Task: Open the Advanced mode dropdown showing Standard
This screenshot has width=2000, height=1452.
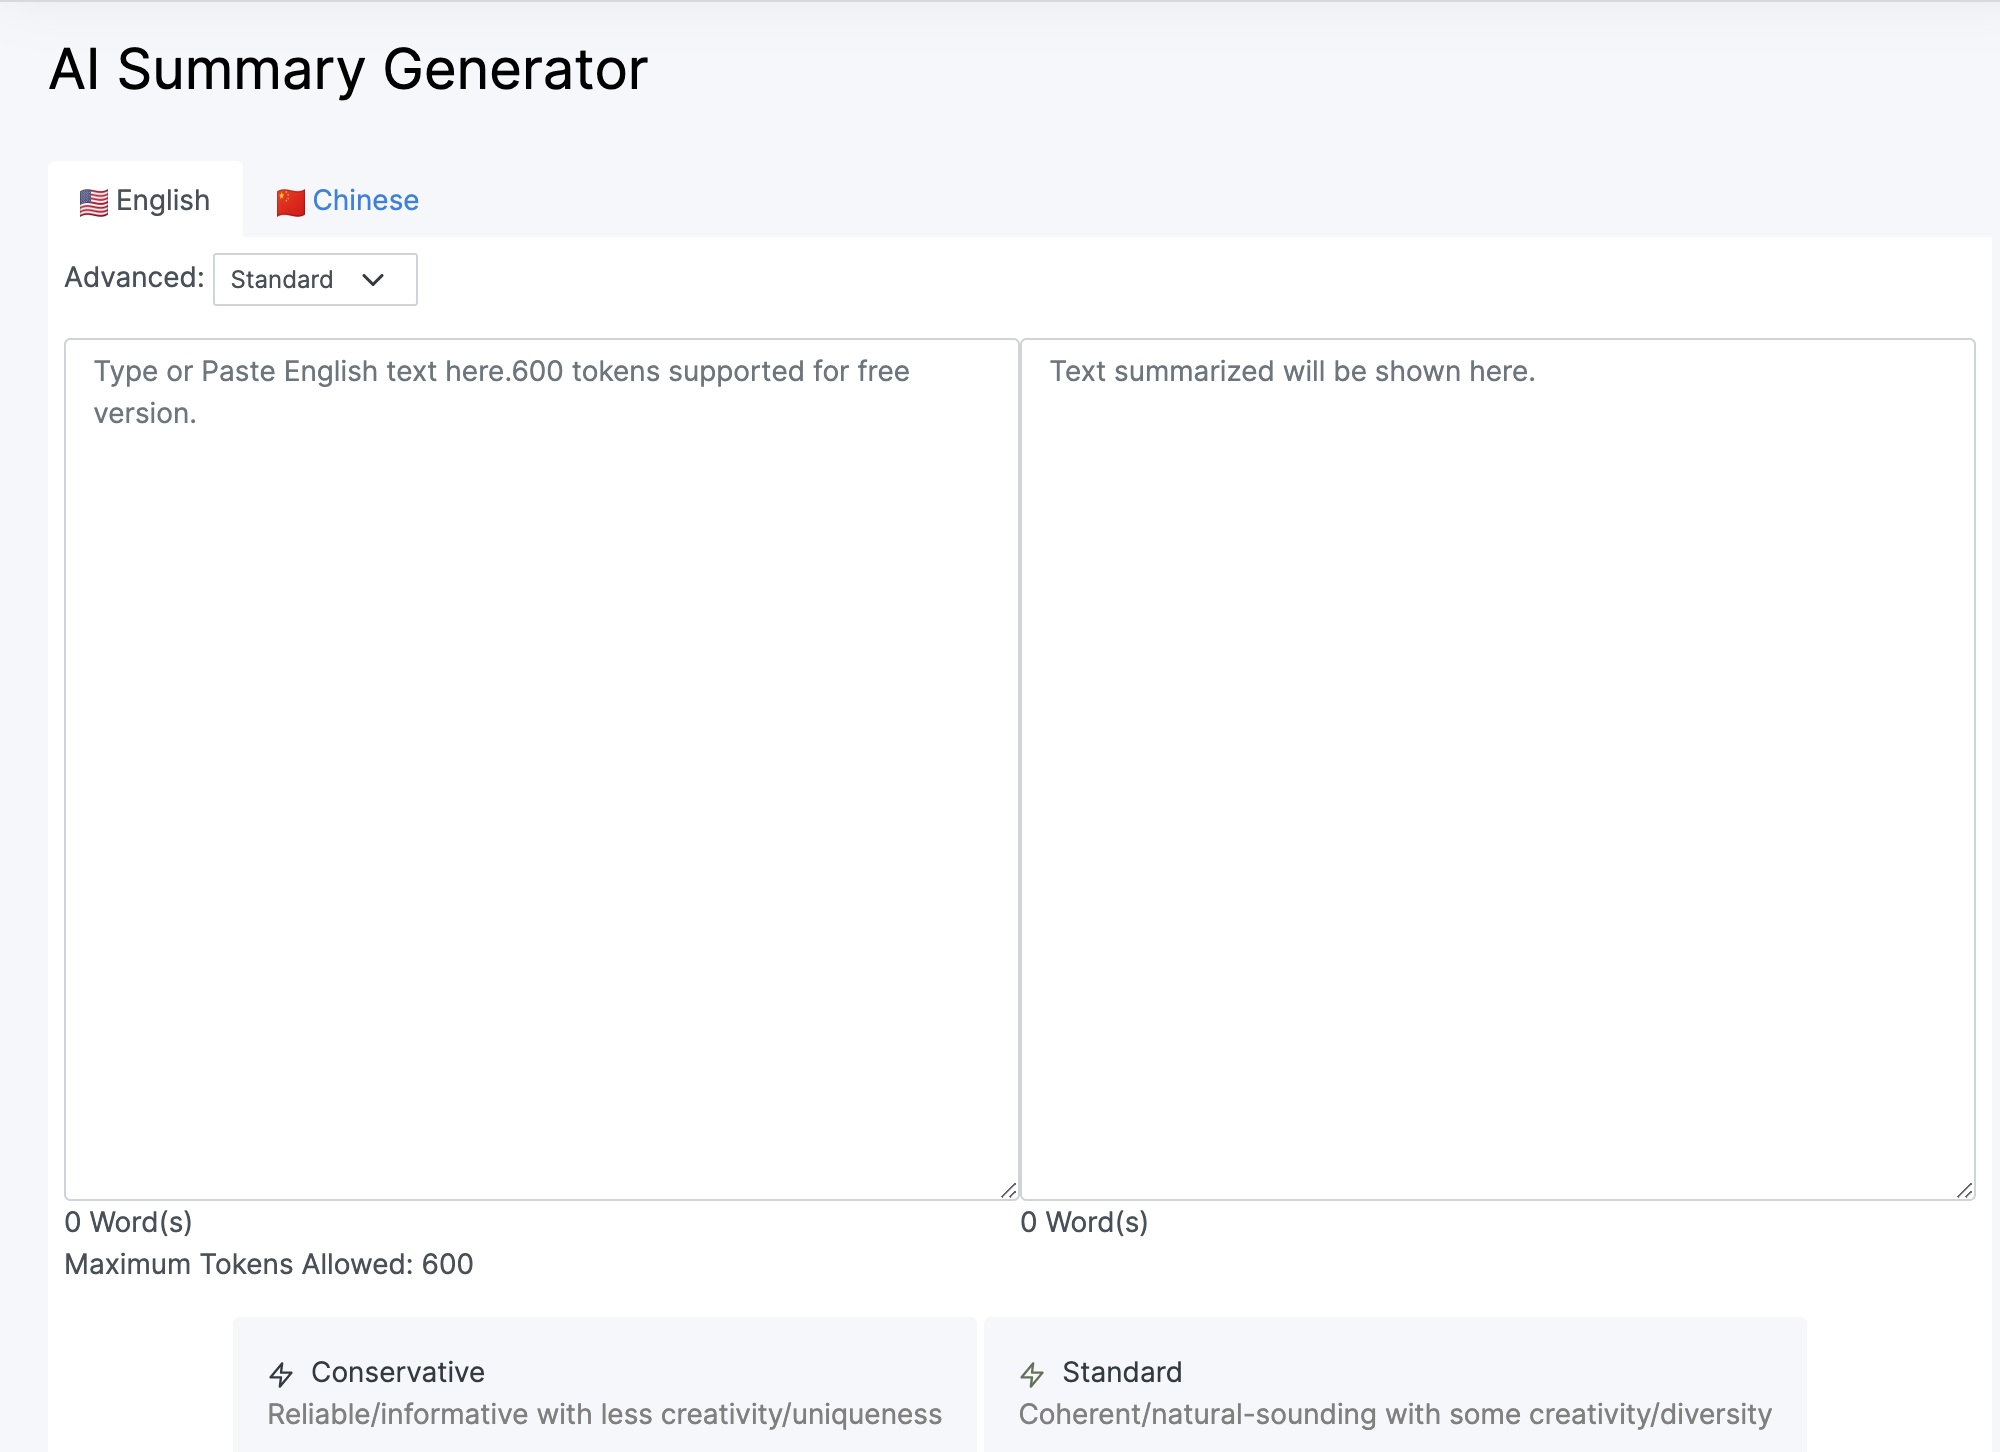Action: [x=314, y=280]
